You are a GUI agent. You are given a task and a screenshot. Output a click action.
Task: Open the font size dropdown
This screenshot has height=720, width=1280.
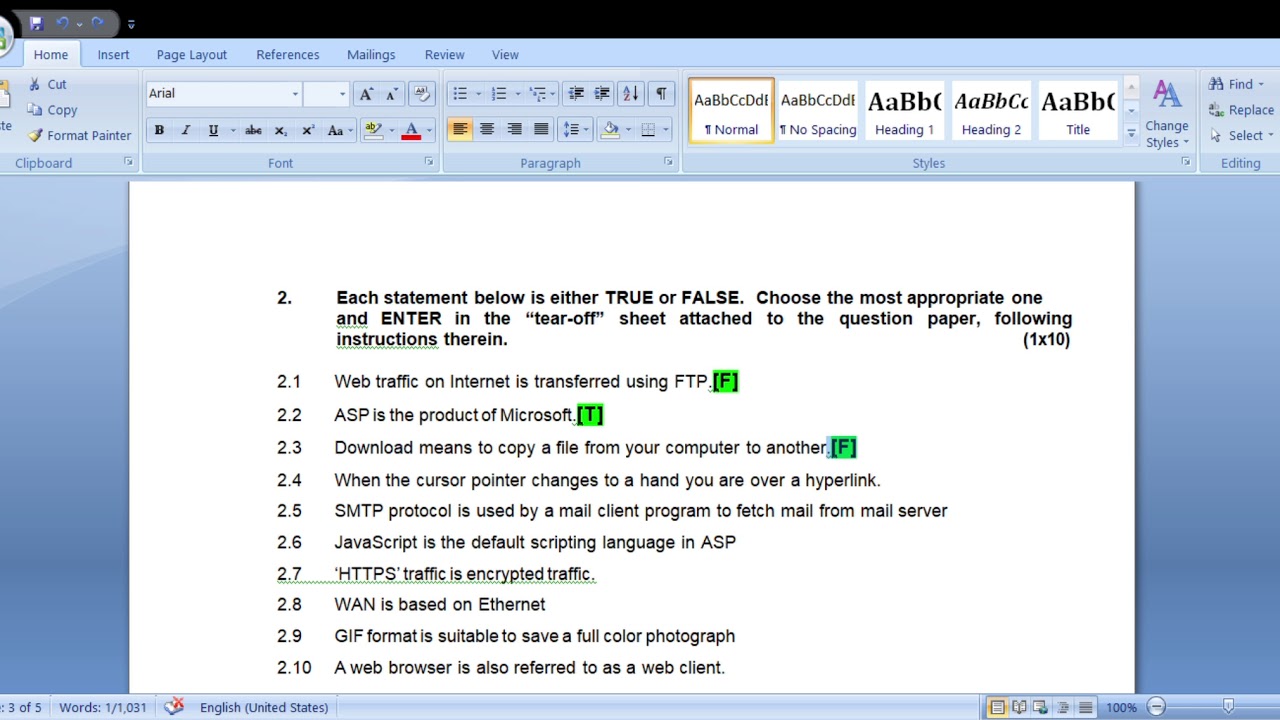click(342, 94)
